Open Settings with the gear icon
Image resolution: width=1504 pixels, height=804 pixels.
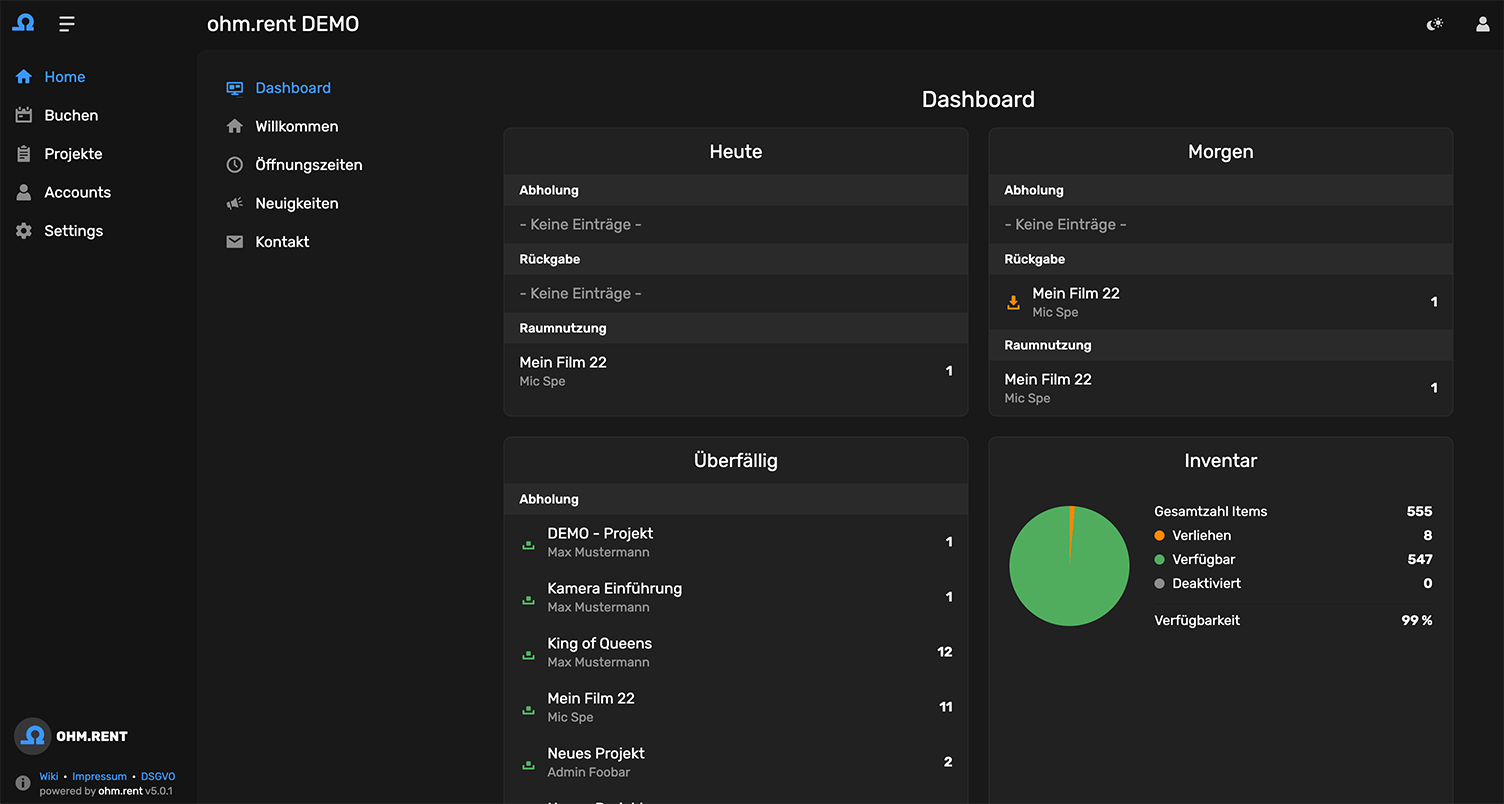(x=24, y=231)
